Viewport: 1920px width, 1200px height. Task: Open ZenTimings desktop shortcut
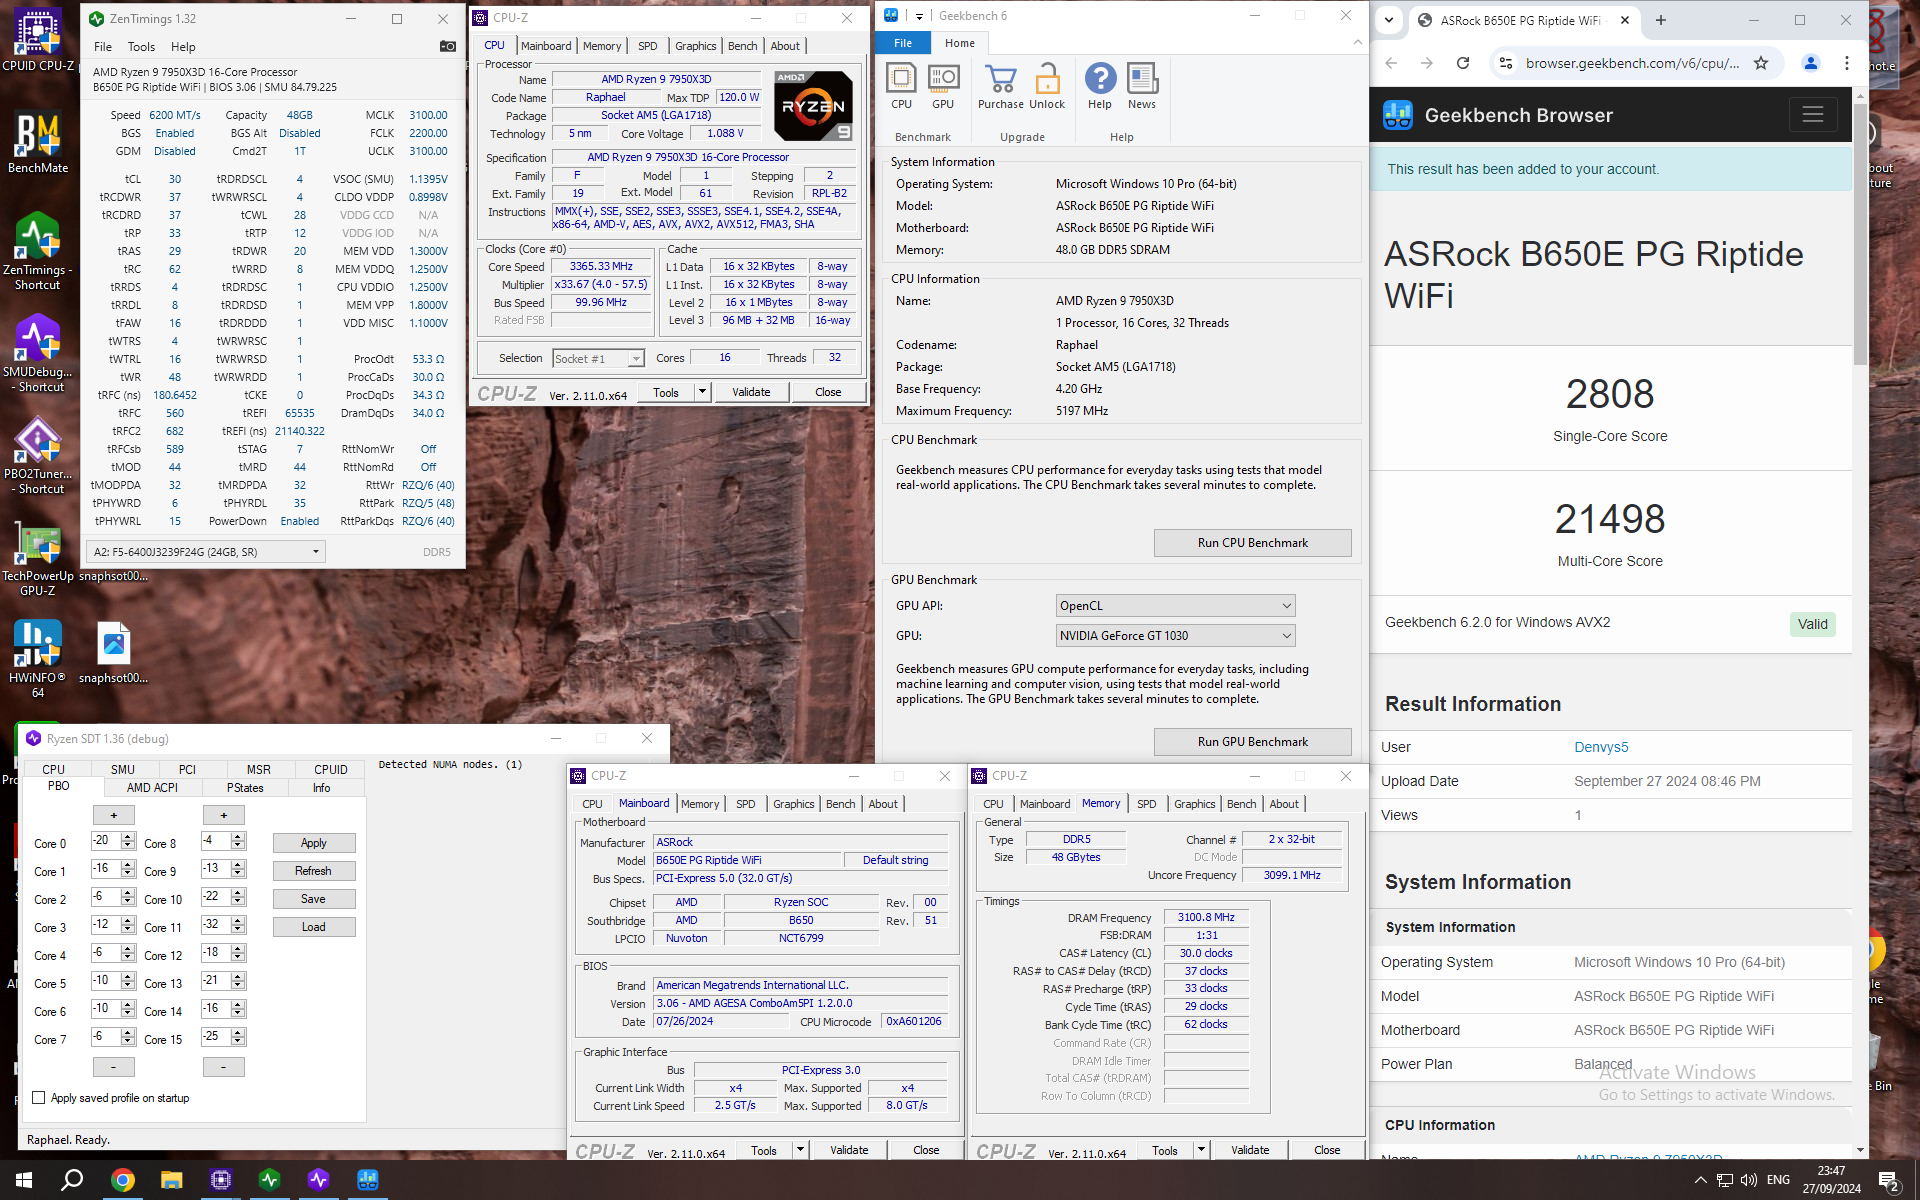tap(38, 251)
